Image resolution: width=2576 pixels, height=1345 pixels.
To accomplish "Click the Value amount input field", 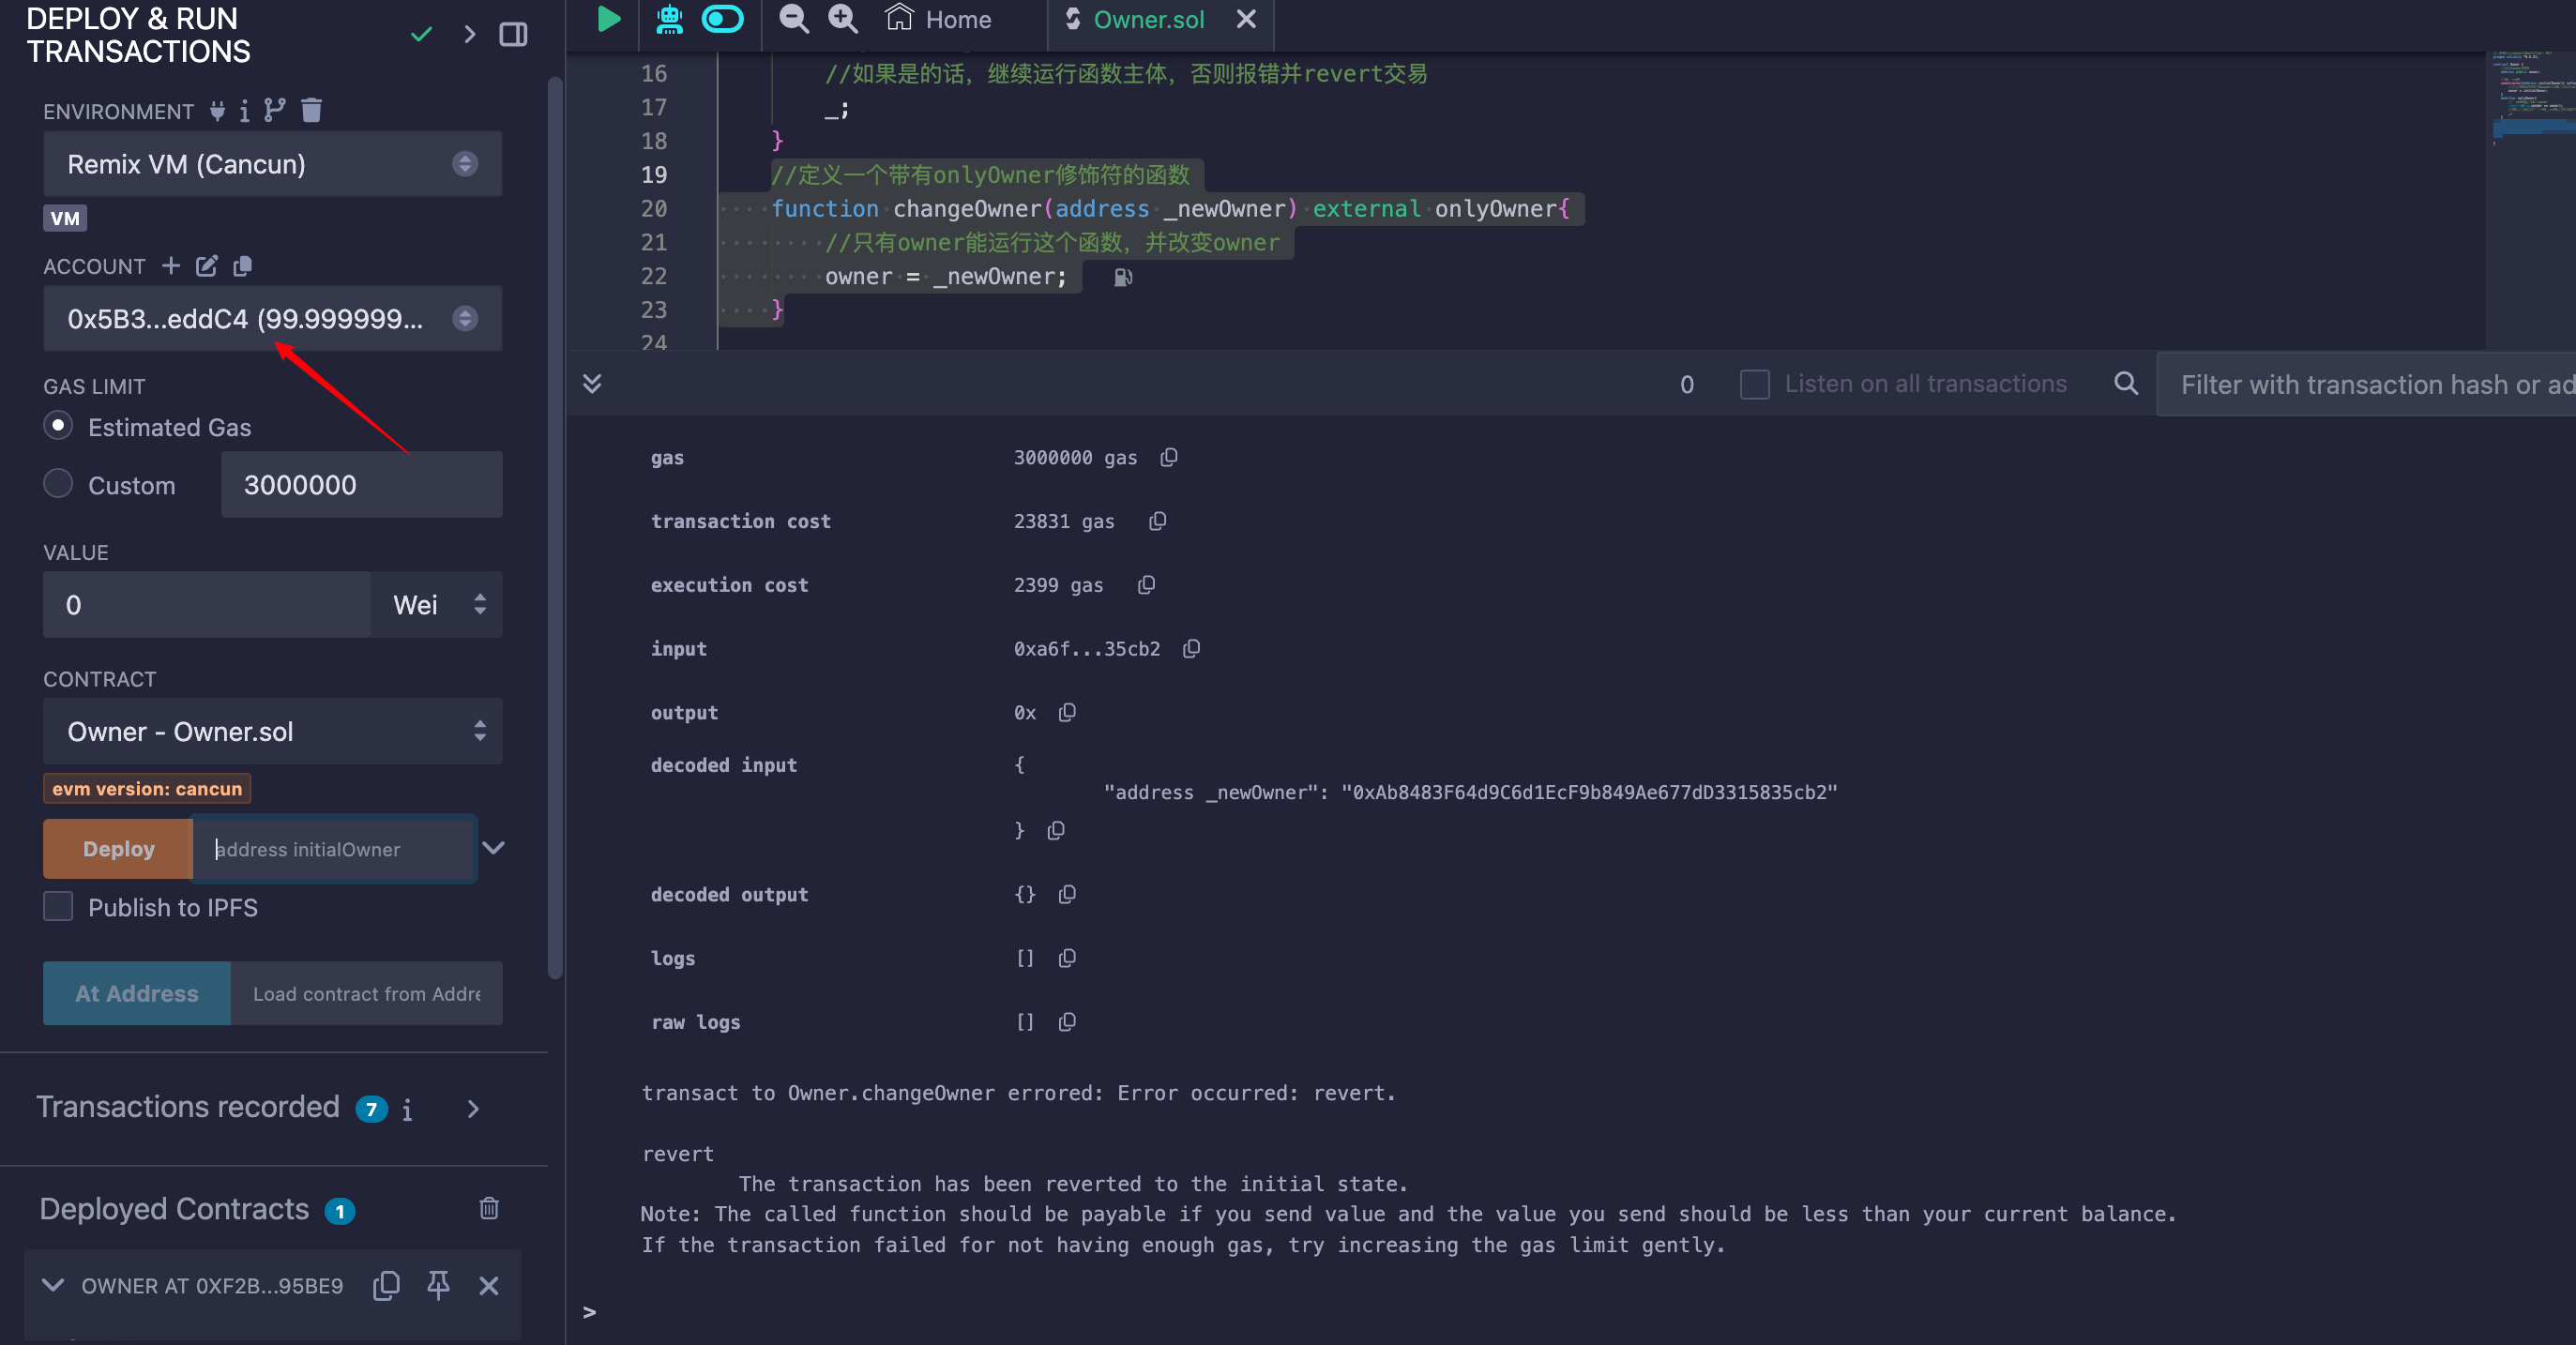I will pyautogui.click(x=207, y=604).
